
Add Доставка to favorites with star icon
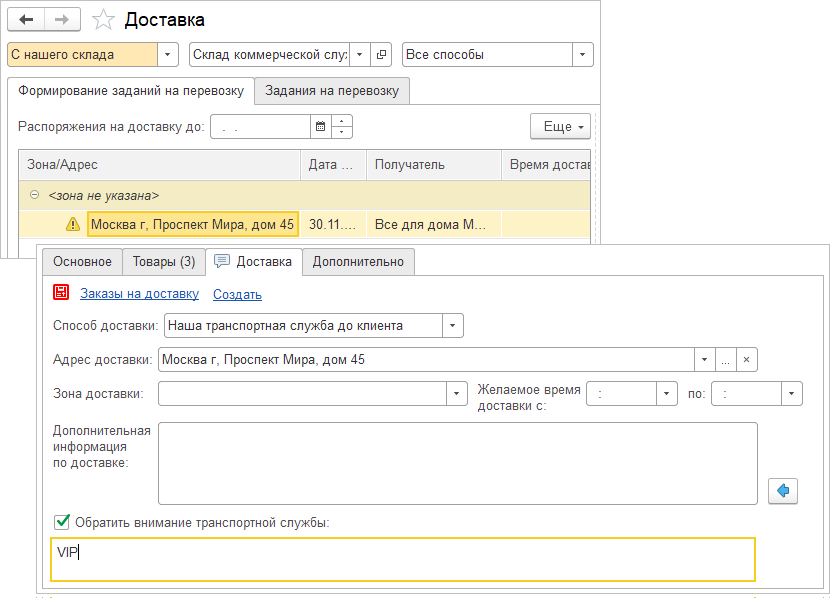point(102,20)
